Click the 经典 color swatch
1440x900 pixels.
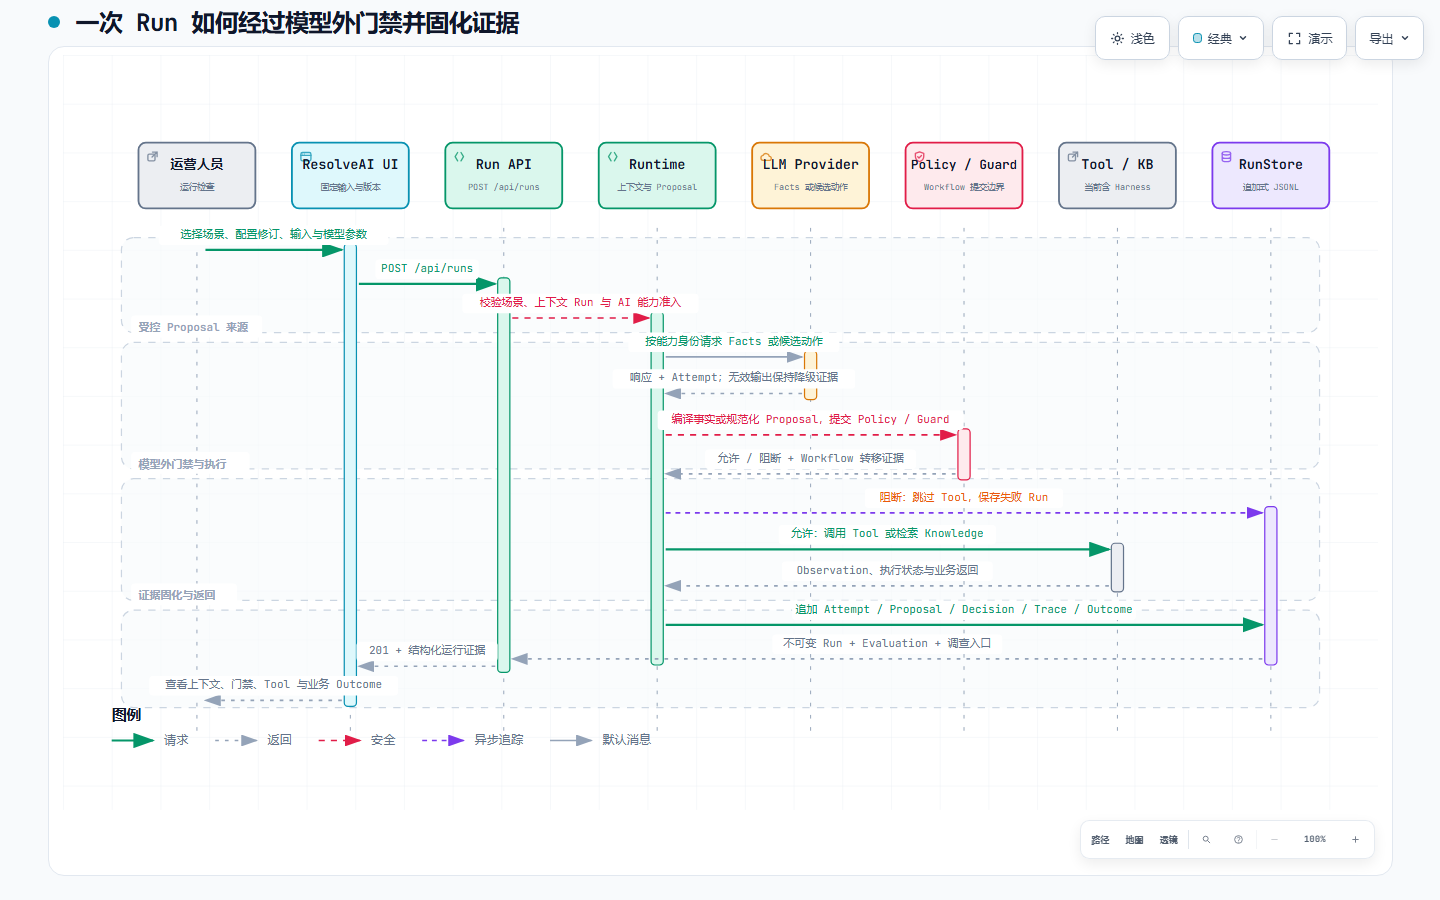[x=1197, y=38]
